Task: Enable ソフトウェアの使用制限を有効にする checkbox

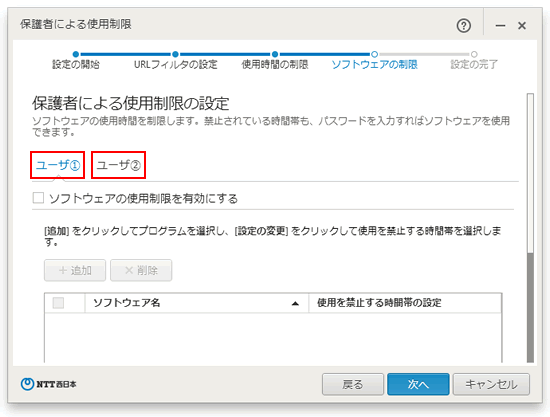Action: pos(38,198)
